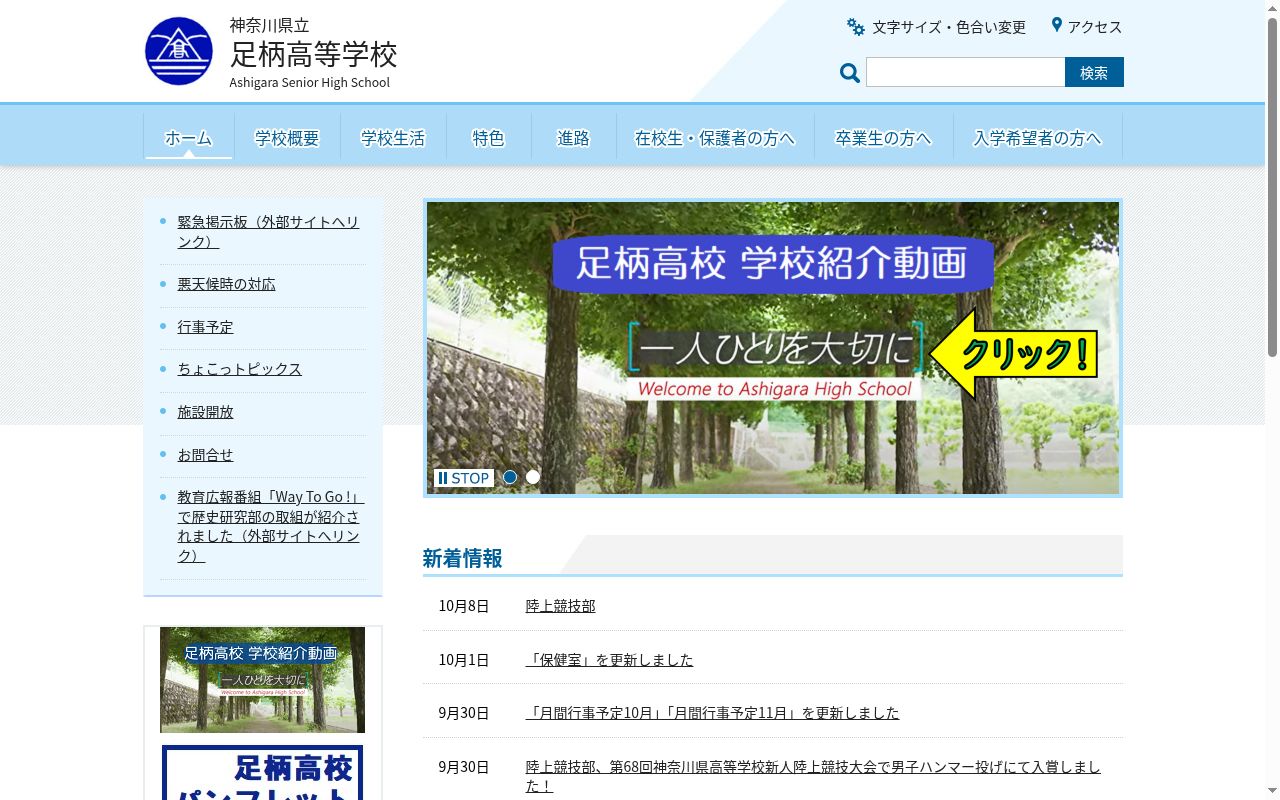The image size is (1280, 800).
Task: Open 卒業生の方へ menu
Action: tap(883, 138)
